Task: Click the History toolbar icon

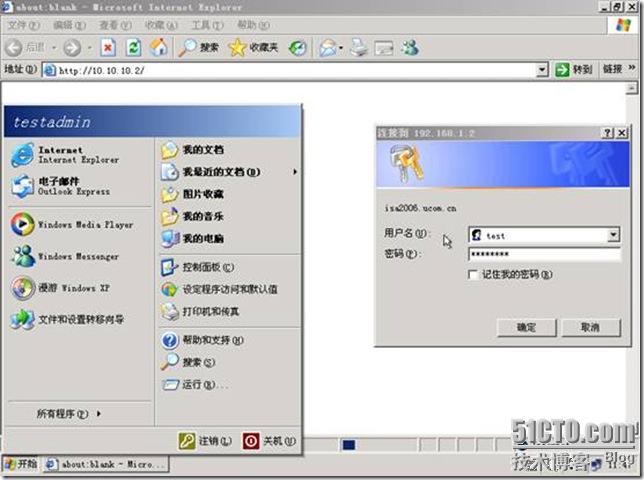Action: point(297,48)
